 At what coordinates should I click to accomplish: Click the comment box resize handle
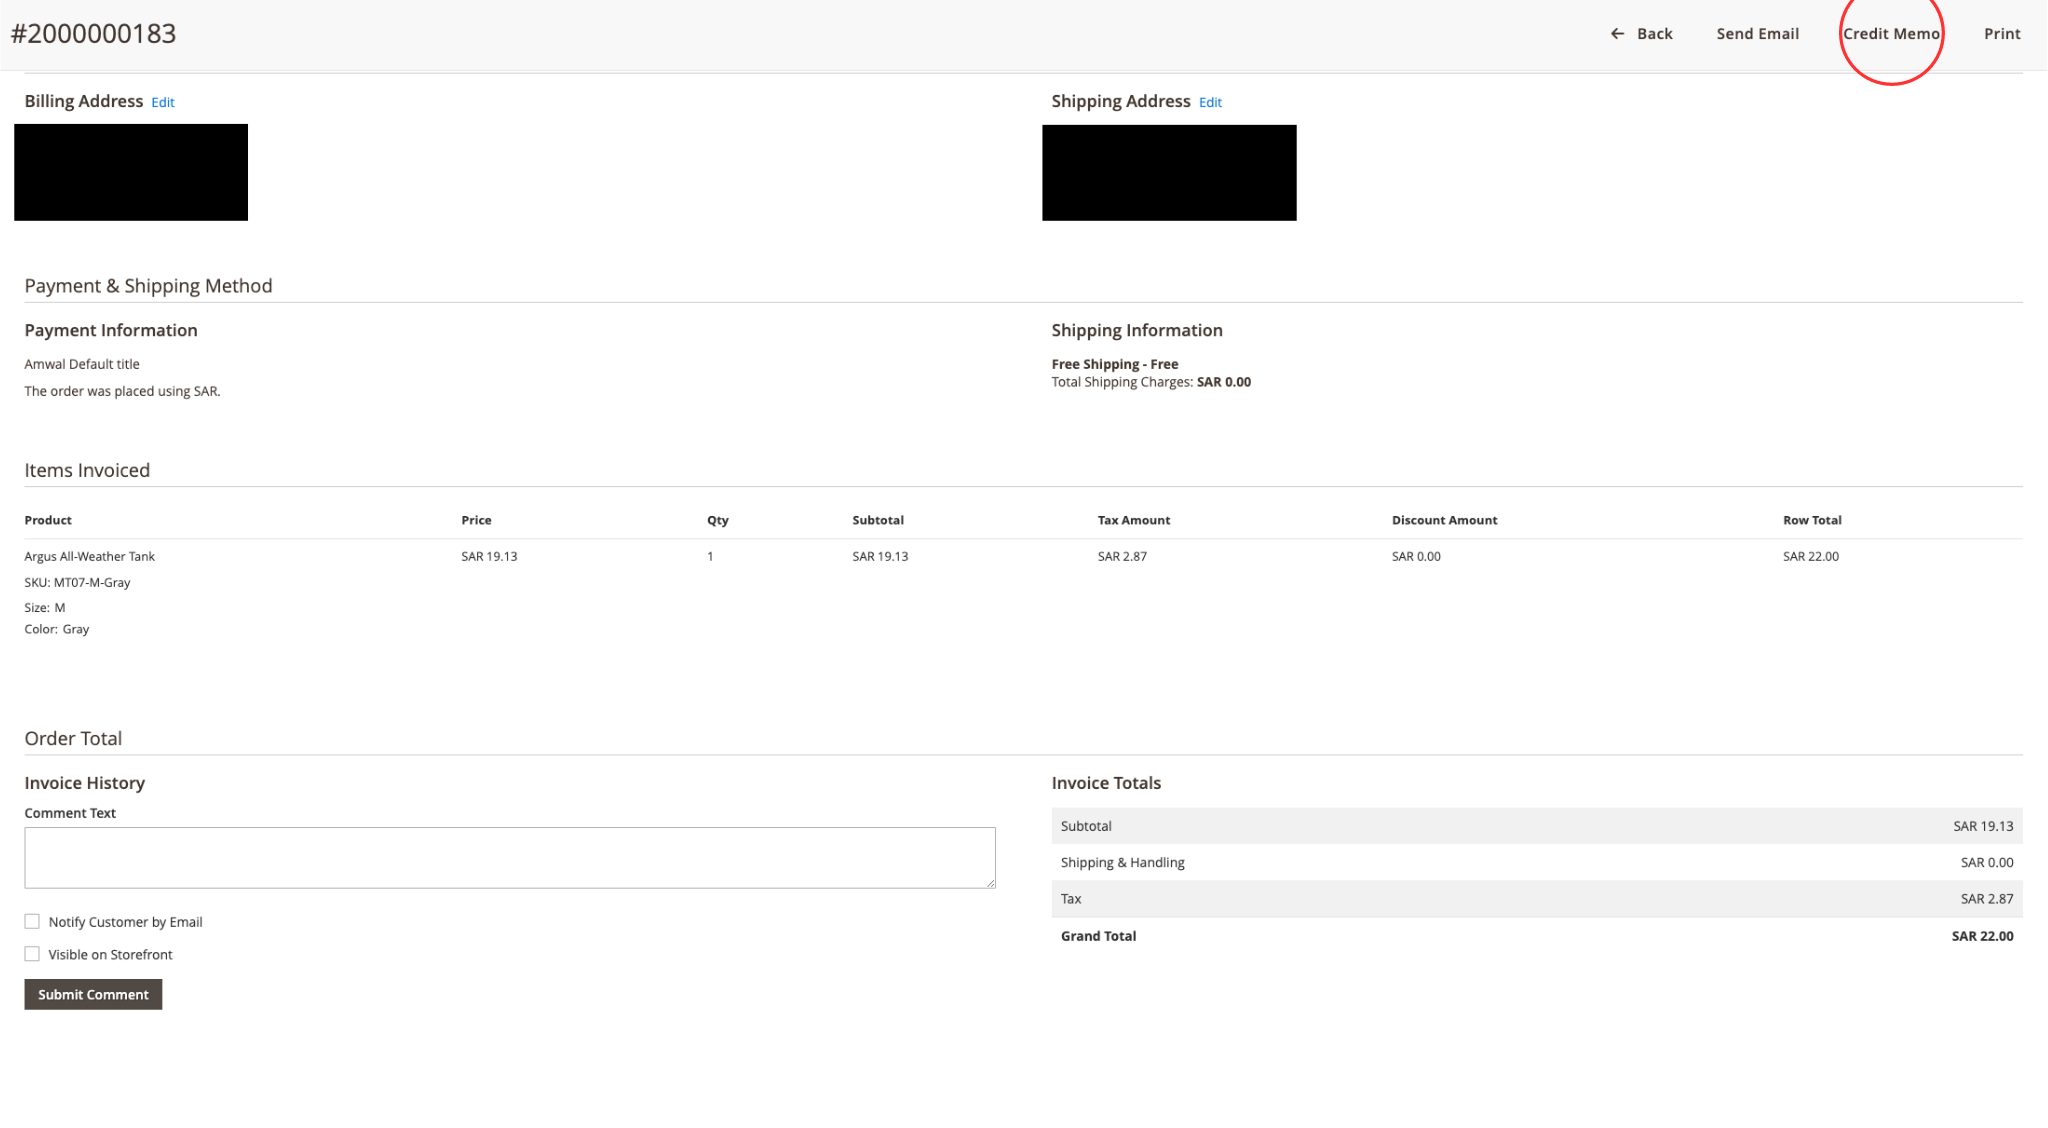coord(990,883)
